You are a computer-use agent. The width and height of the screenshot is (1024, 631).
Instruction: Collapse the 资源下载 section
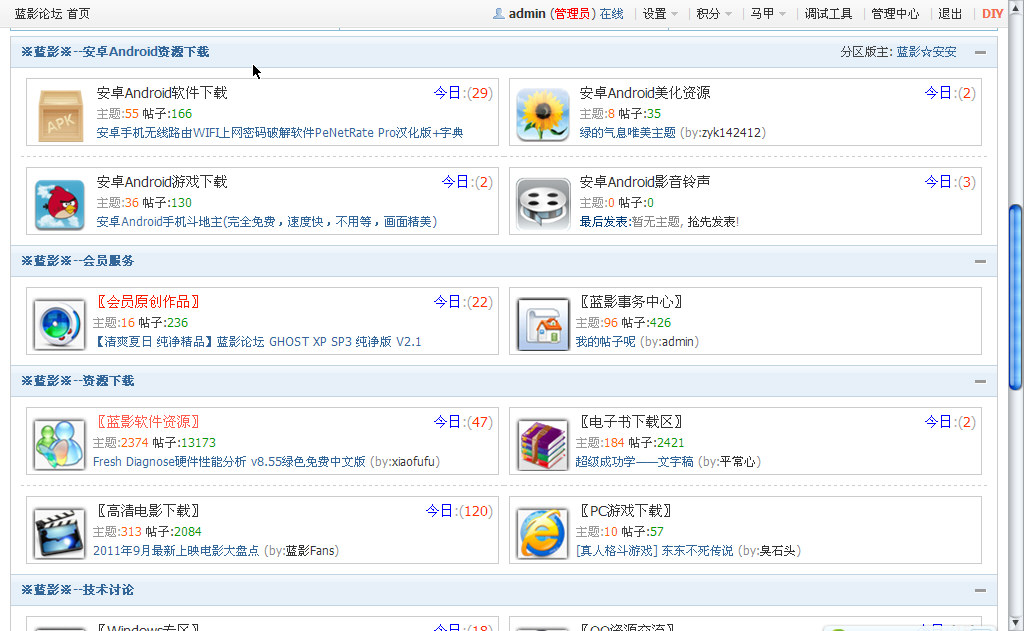(980, 381)
